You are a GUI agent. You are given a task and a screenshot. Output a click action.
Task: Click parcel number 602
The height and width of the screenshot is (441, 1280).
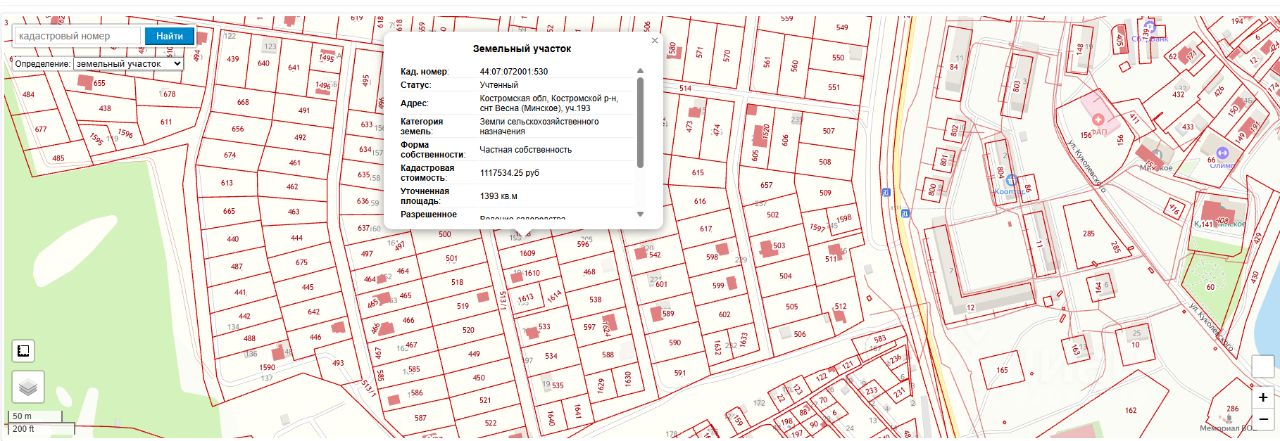(x=725, y=314)
